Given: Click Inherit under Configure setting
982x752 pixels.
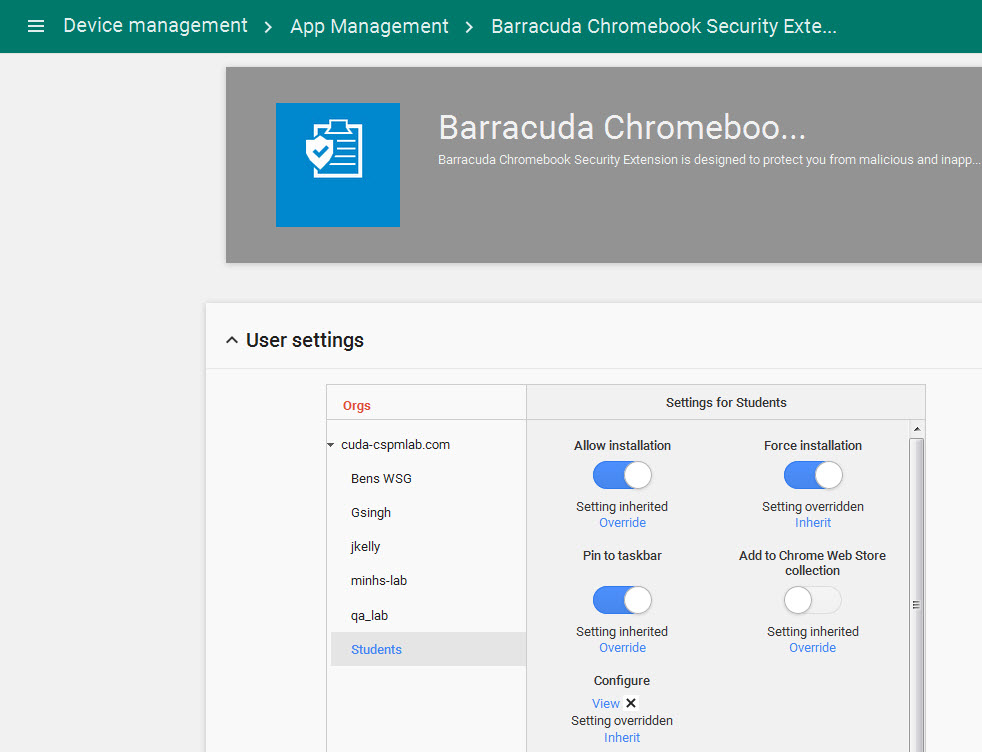Looking at the screenshot, I should pos(622,738).
